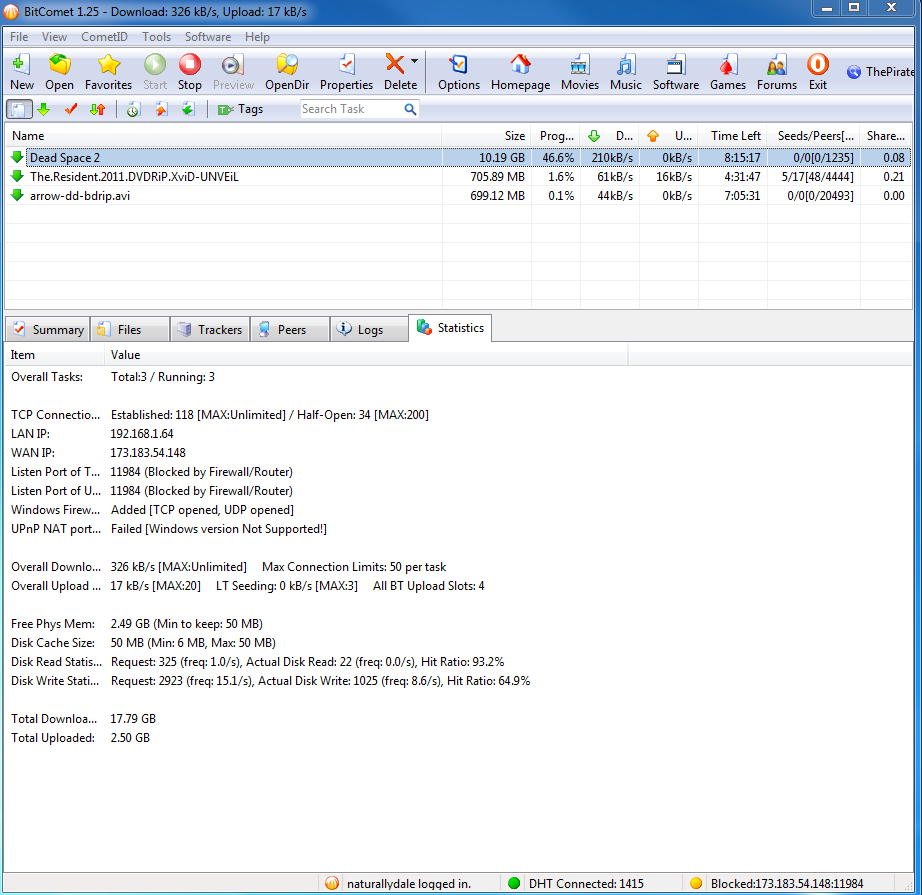Switch to the Summary tab
This screenshot has width=922, height=895.
48,329
